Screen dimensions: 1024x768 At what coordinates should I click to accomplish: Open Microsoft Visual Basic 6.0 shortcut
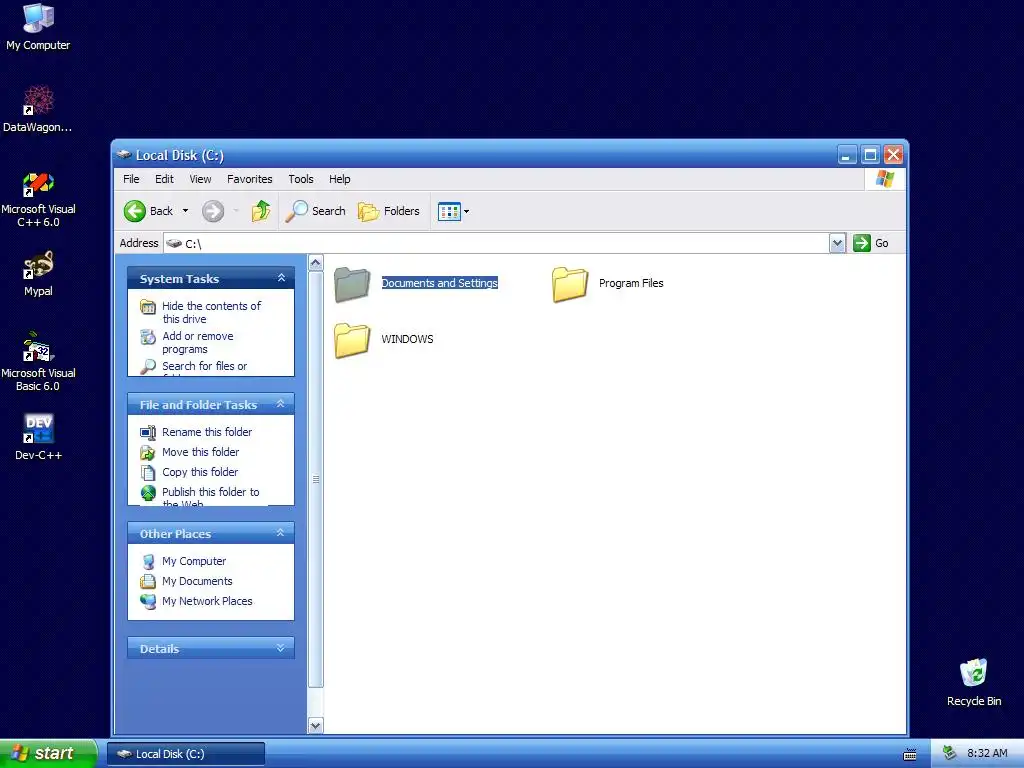[38, 363]
